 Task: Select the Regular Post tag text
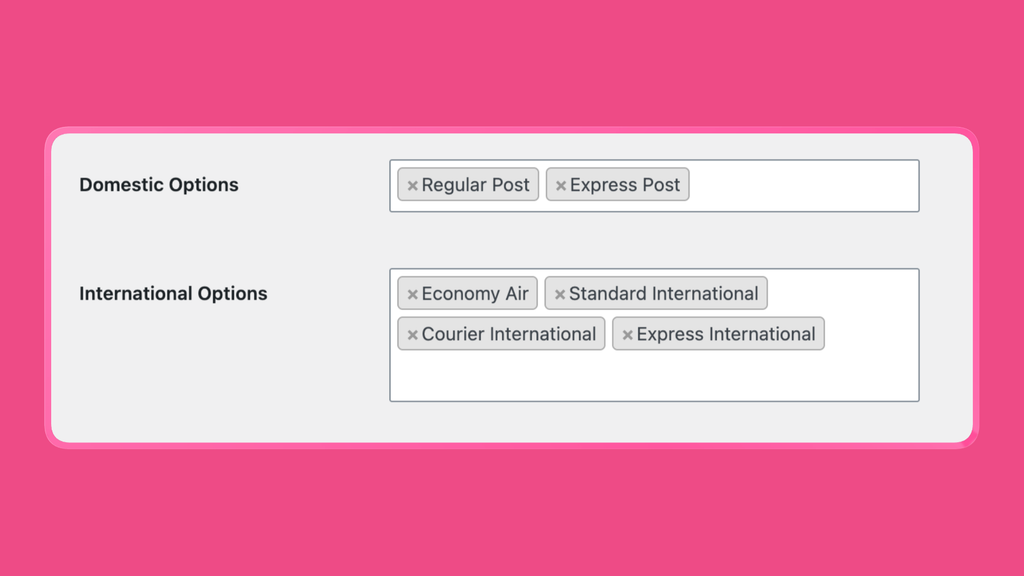[x=475, y=185]
